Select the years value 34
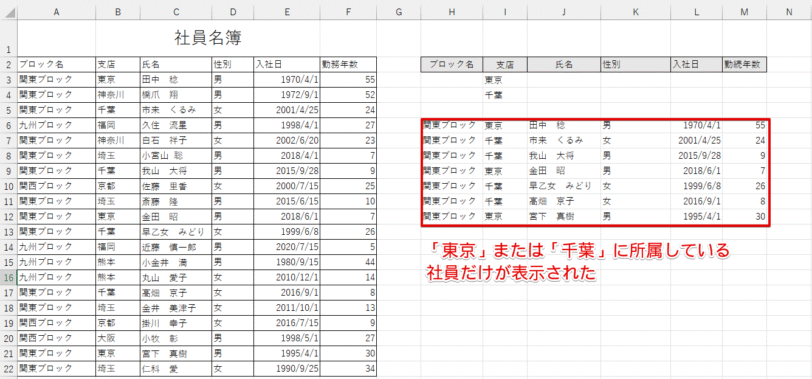This screenshot has height=379, width=812. point(348,369)
